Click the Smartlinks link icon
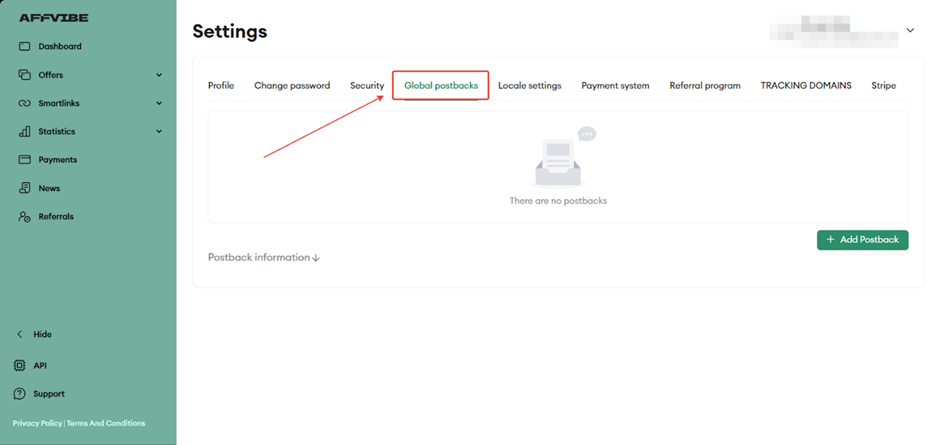The height and width of the screenshot is (445, 940). tap(25, 103)
